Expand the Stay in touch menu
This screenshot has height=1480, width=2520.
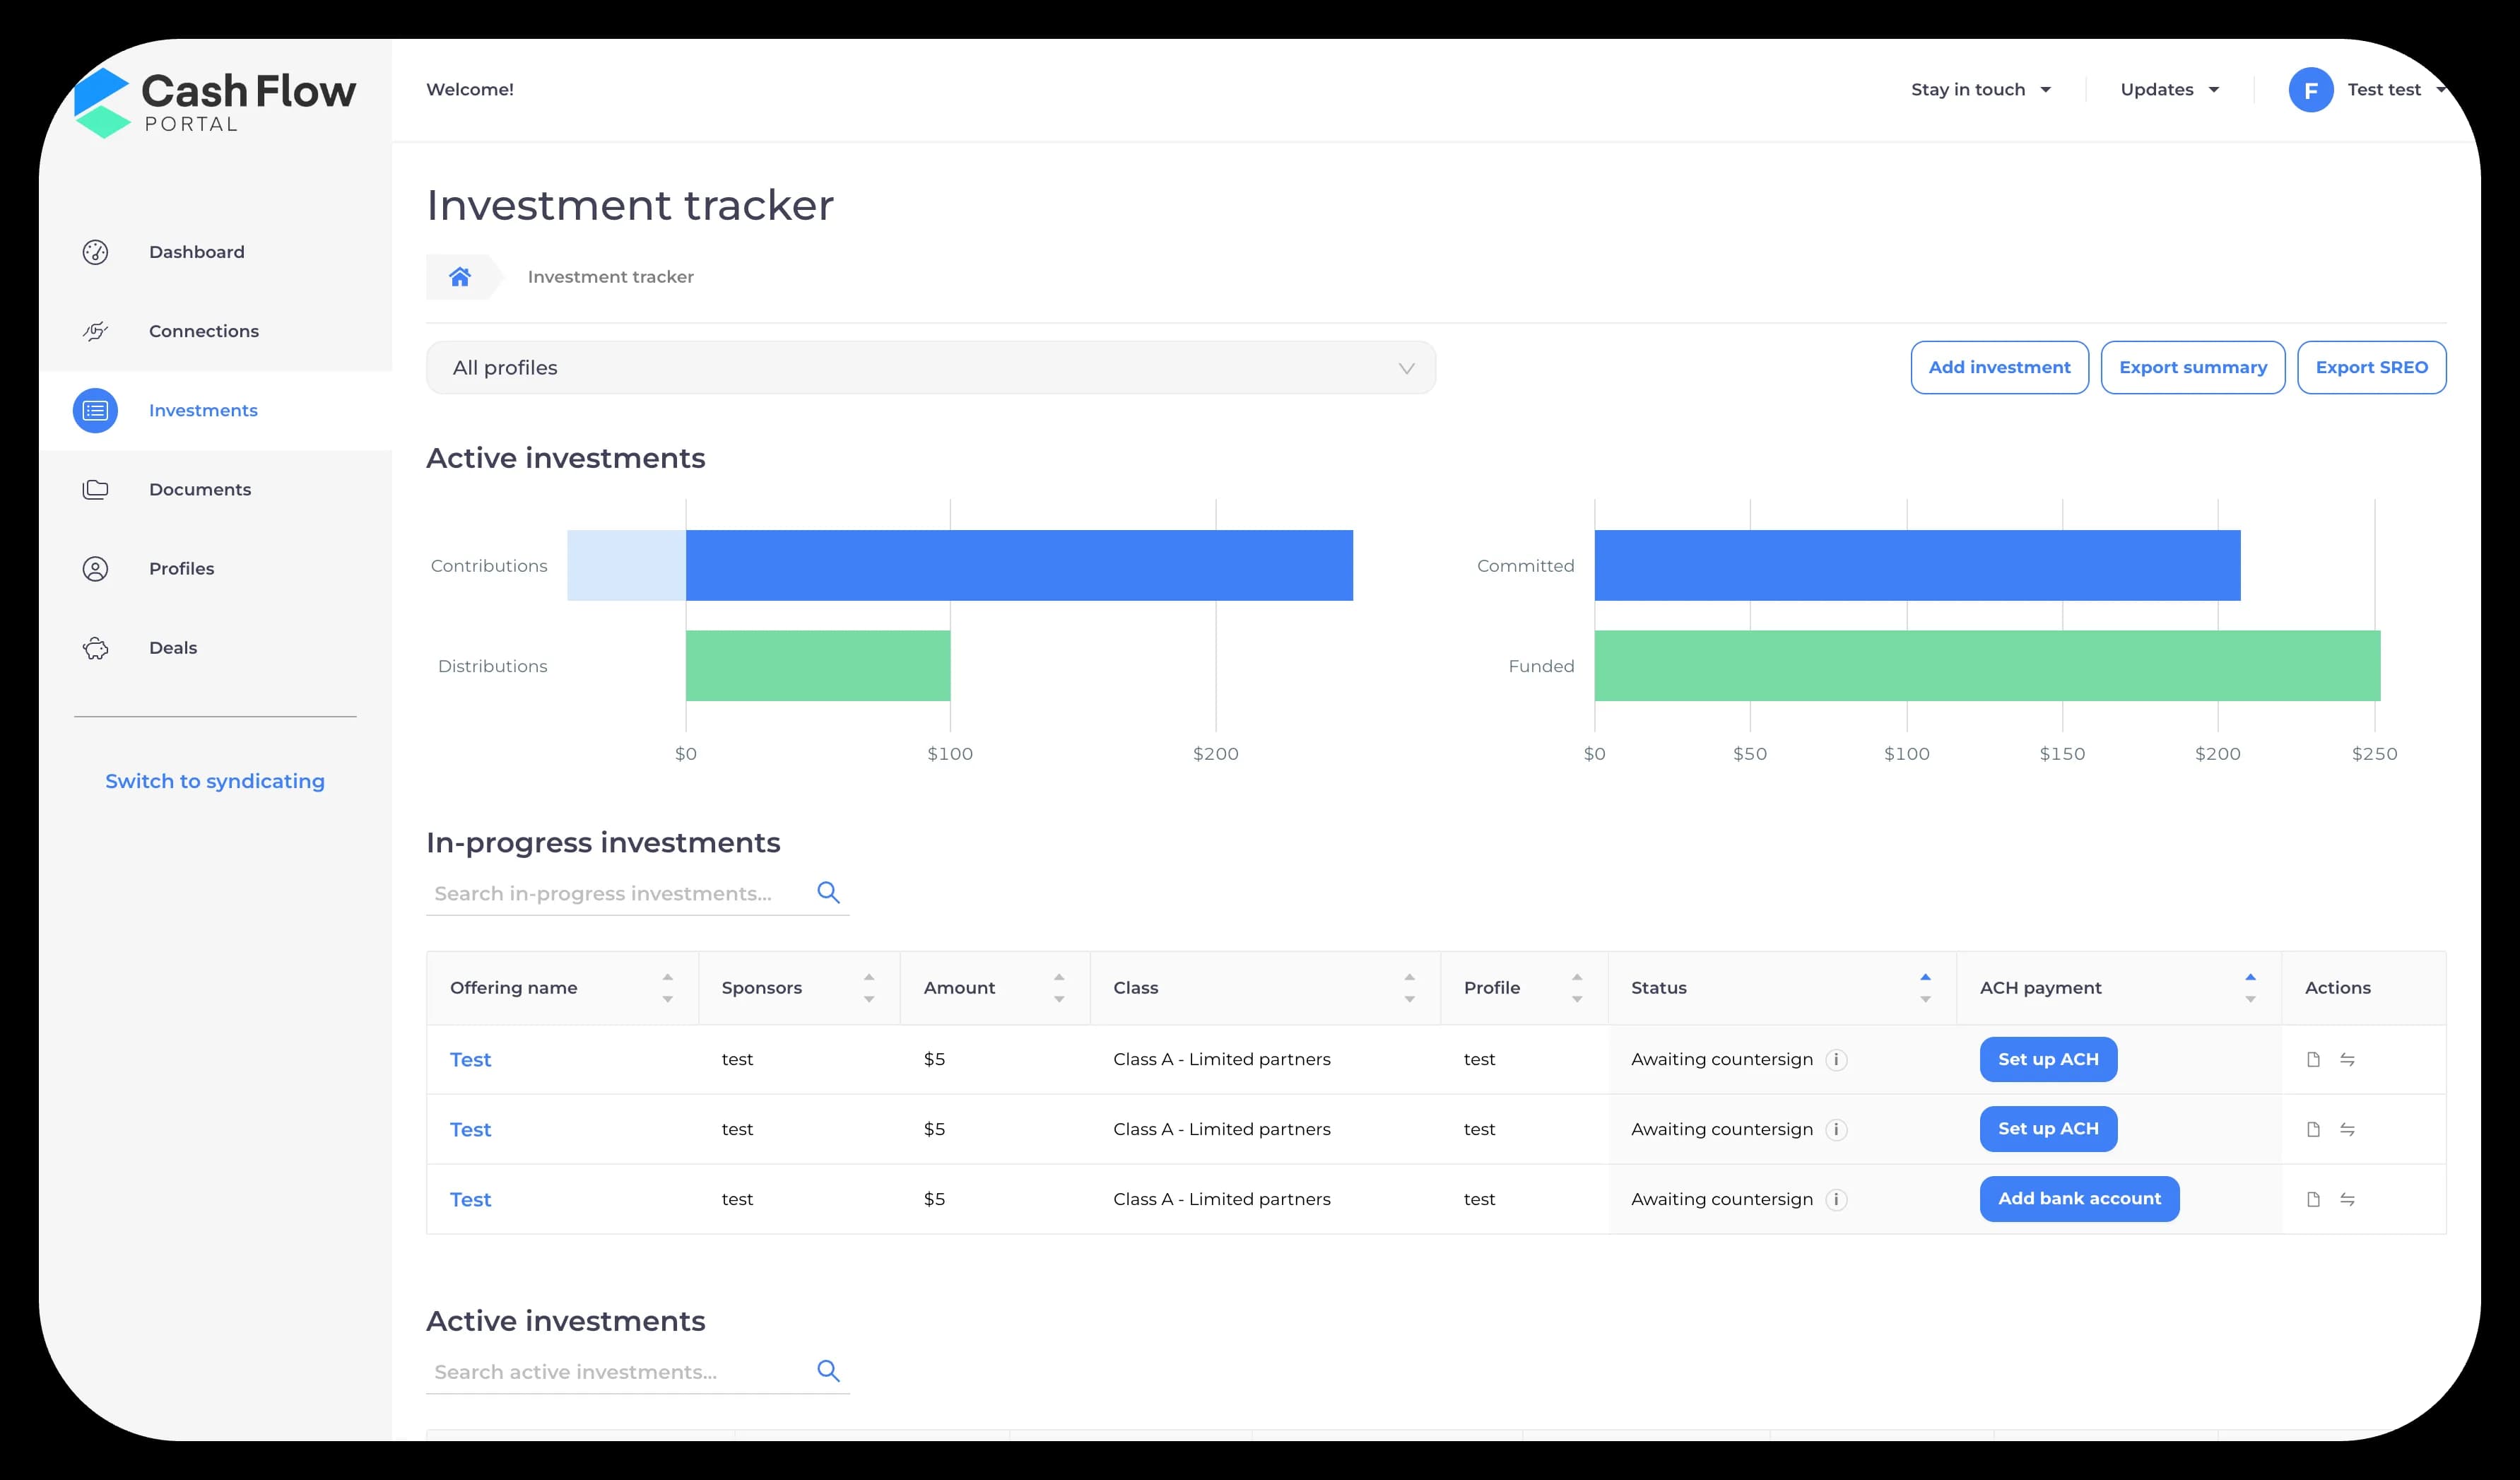point(1980,90)
